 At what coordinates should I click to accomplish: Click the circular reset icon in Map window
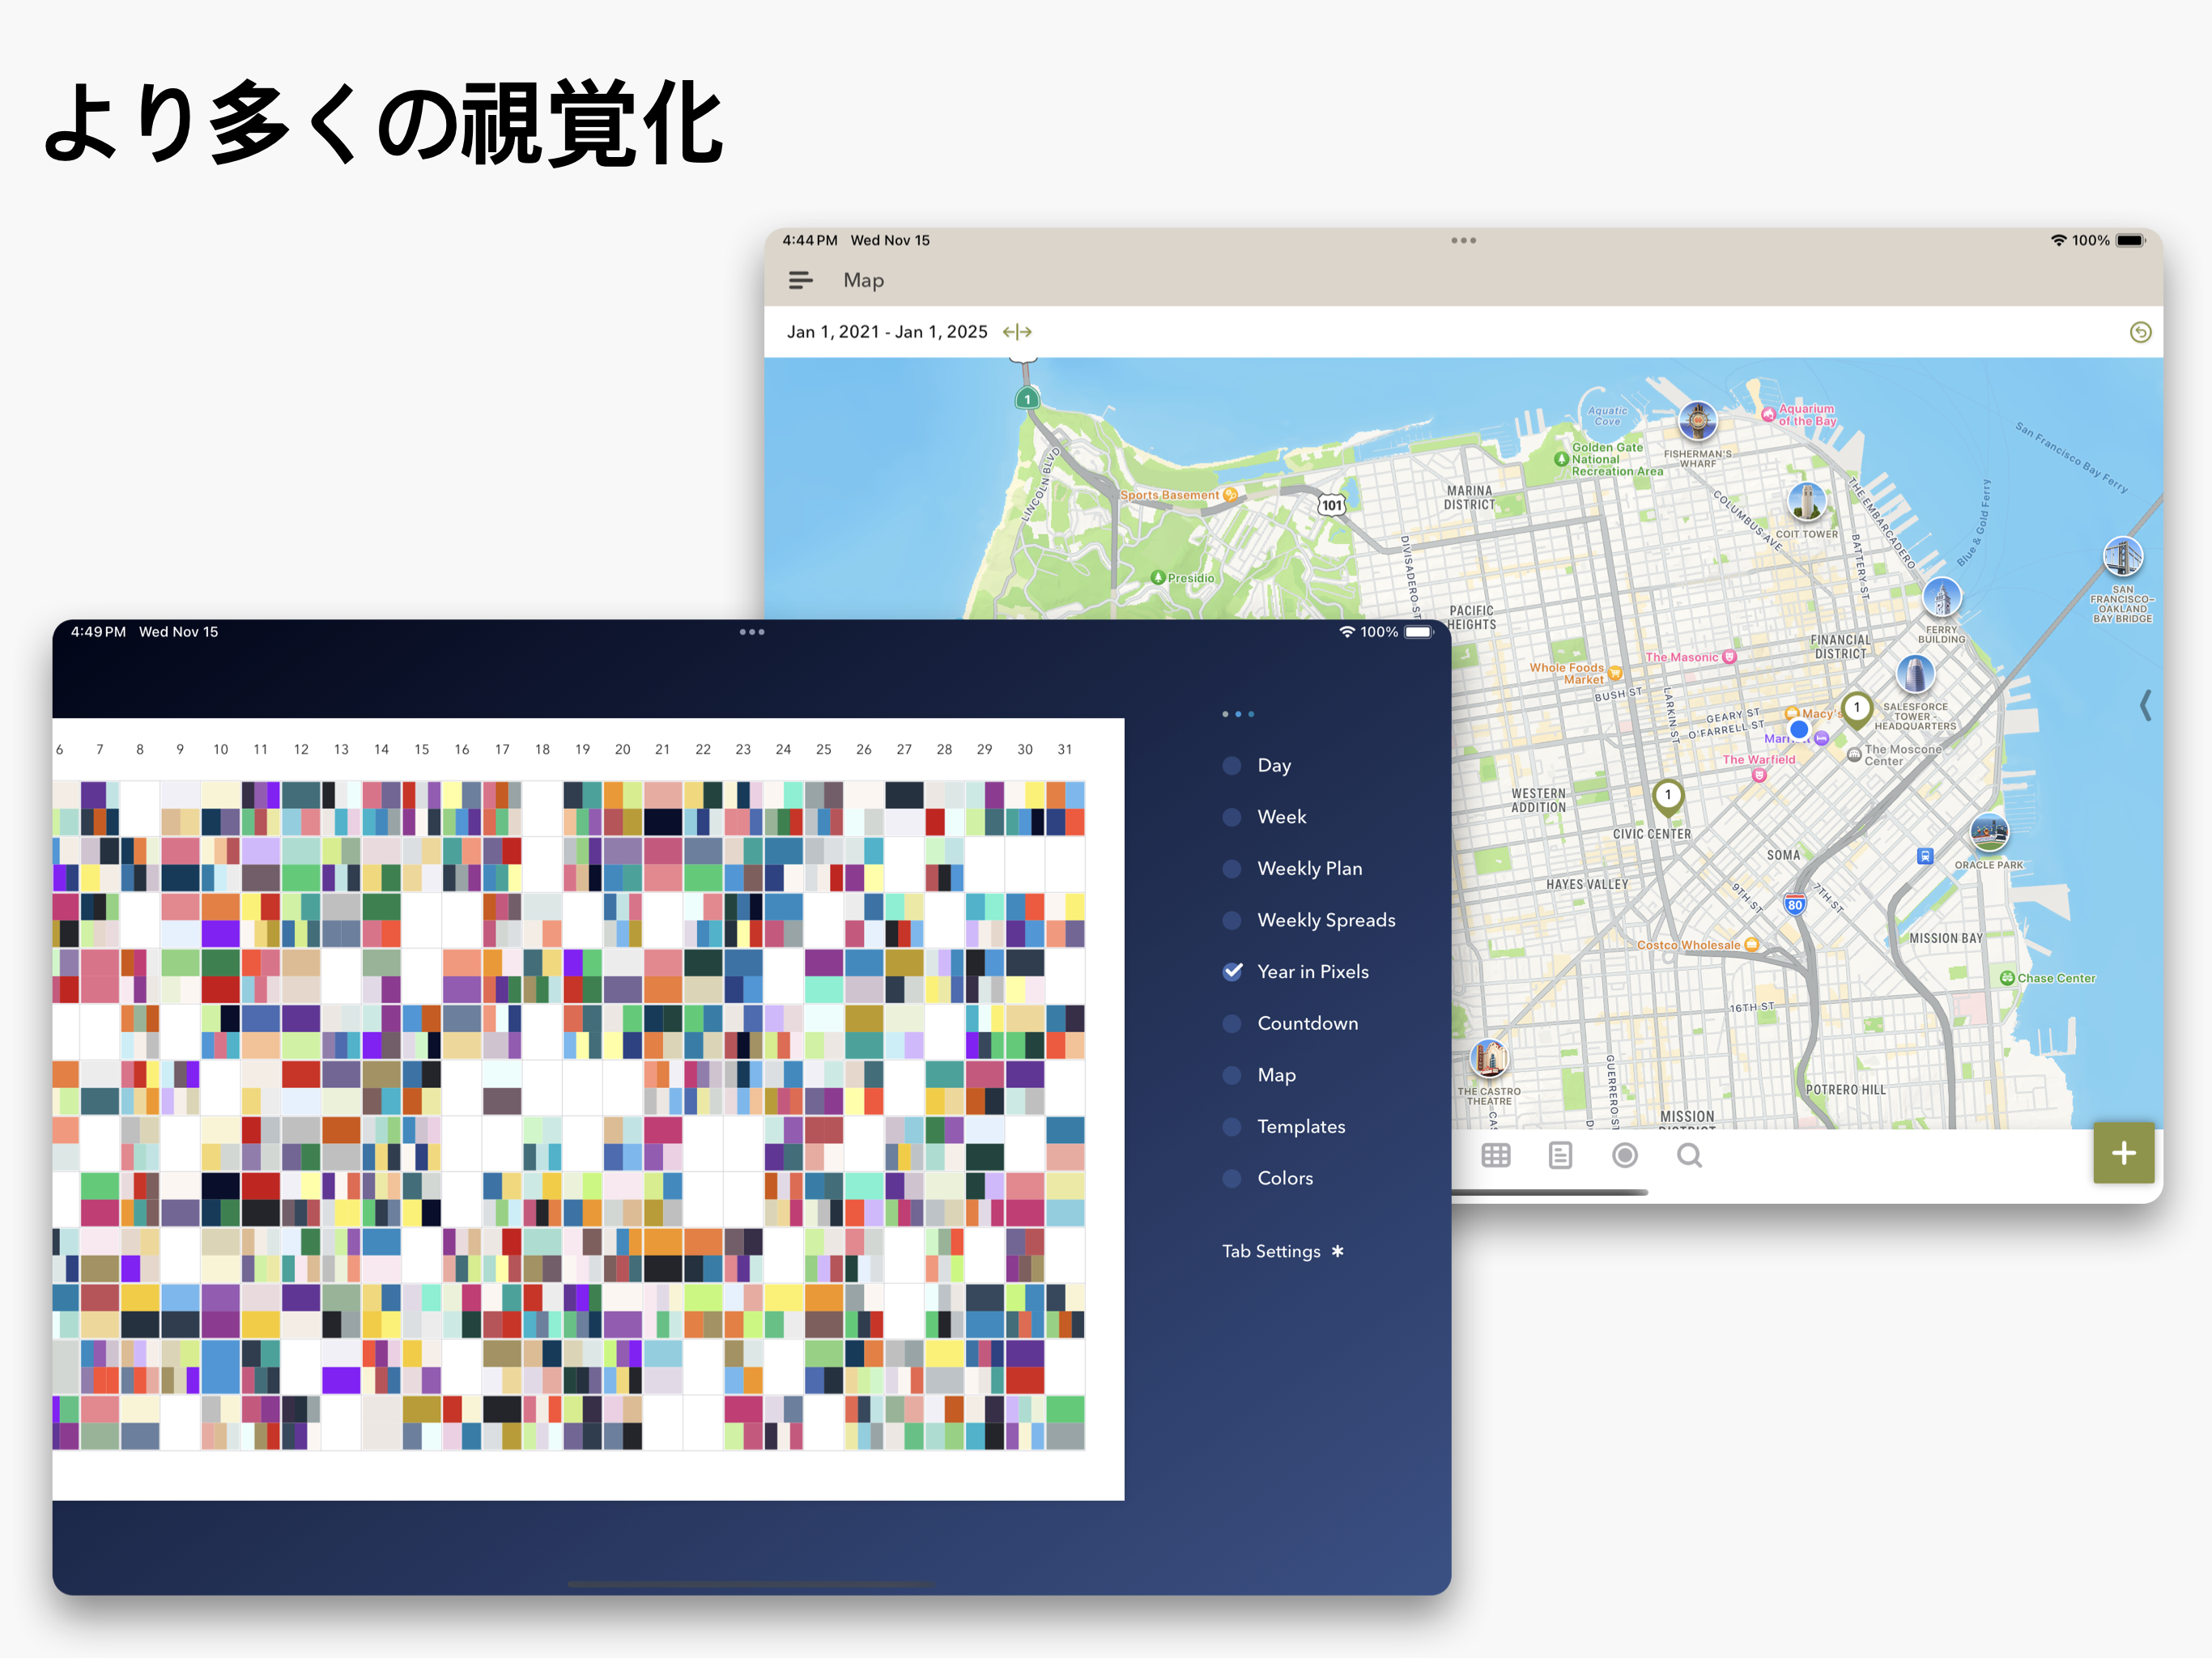2140,332
